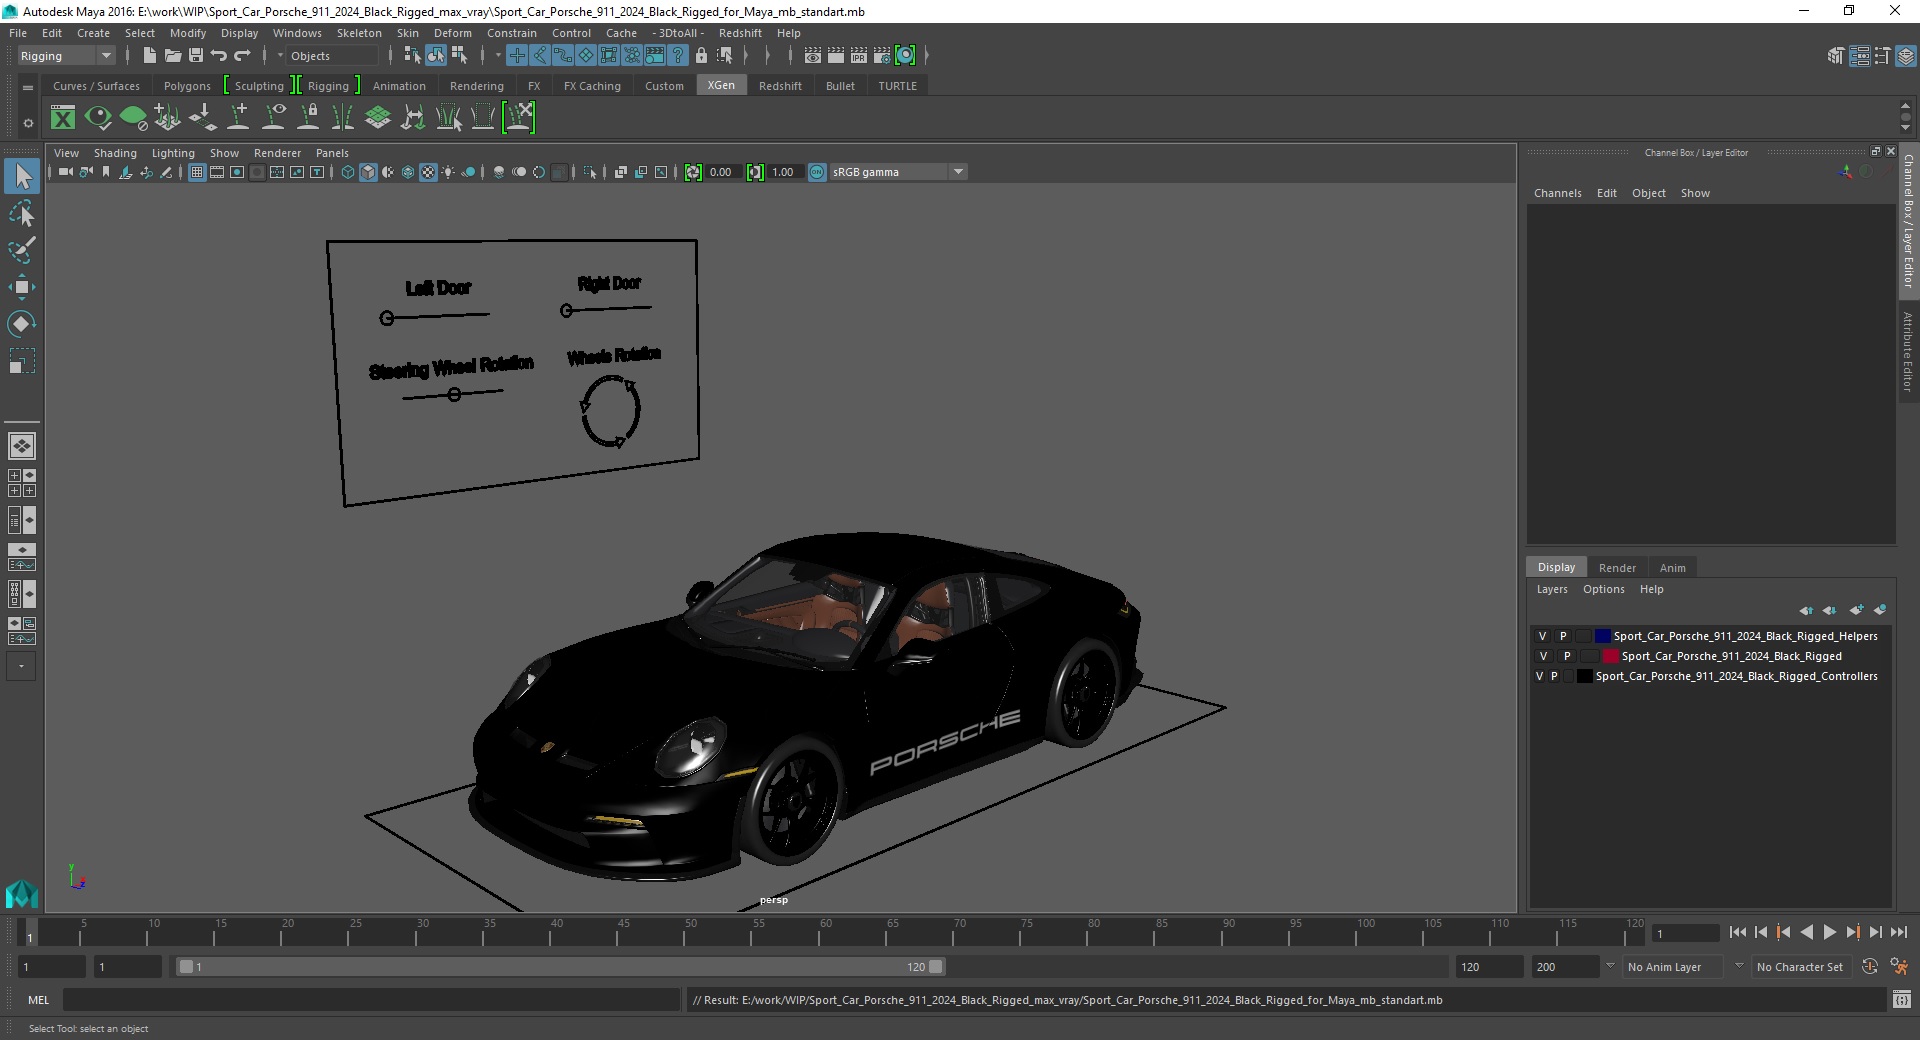Open layer editor Options menu
Viewport: 1920px width, 1040px height.
click(x=1603, y=589)
